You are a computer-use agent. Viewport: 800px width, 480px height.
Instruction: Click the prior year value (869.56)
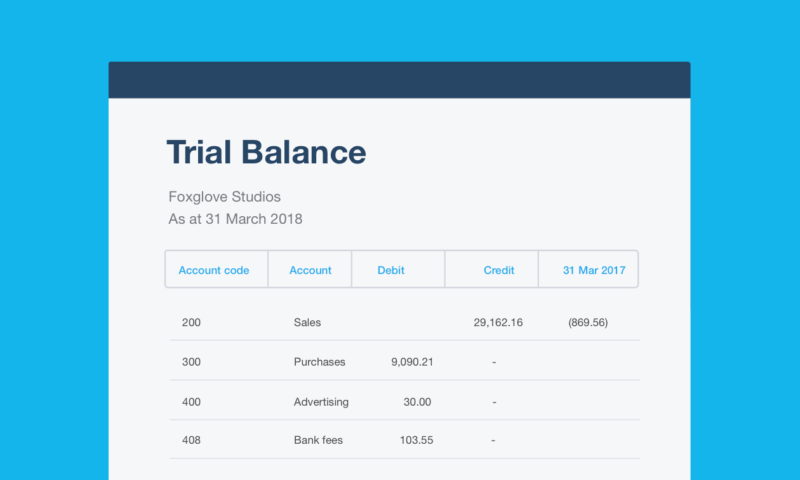(x=587, y=323)
